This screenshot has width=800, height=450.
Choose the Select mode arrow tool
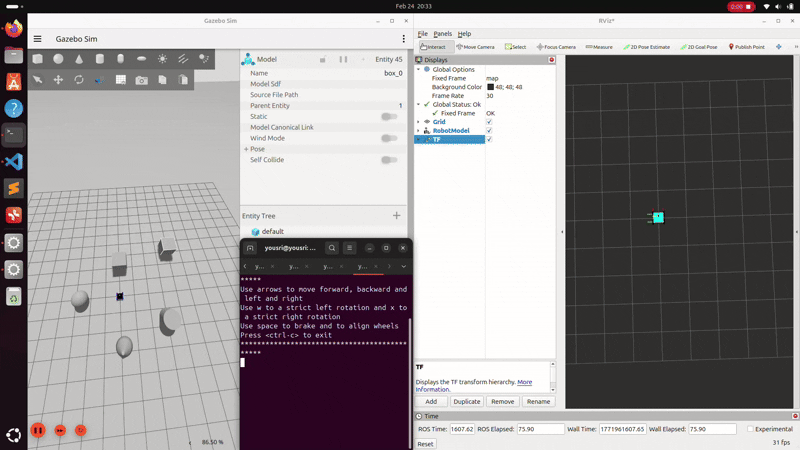[38, 80]
